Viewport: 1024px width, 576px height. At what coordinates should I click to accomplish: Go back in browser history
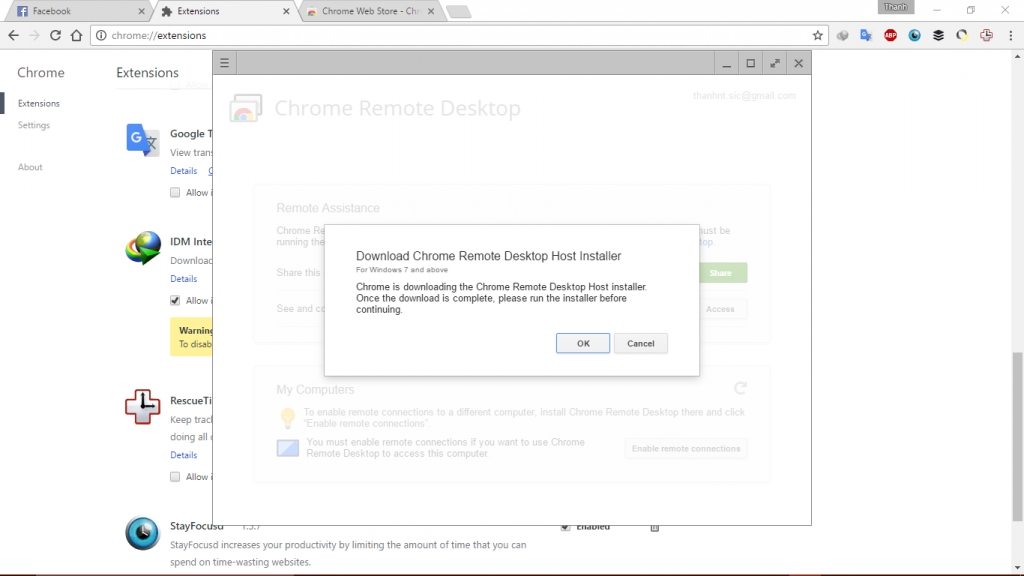coord(14,35)
